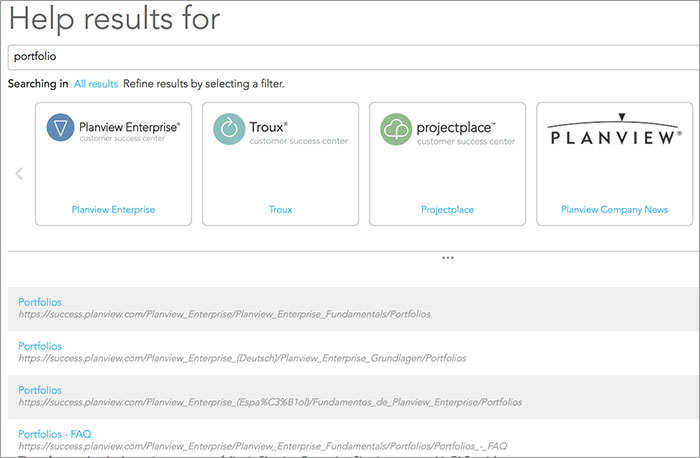Open the Portfolios - FAQ result
Screen dimensions: 700x458
click(54, 434)
